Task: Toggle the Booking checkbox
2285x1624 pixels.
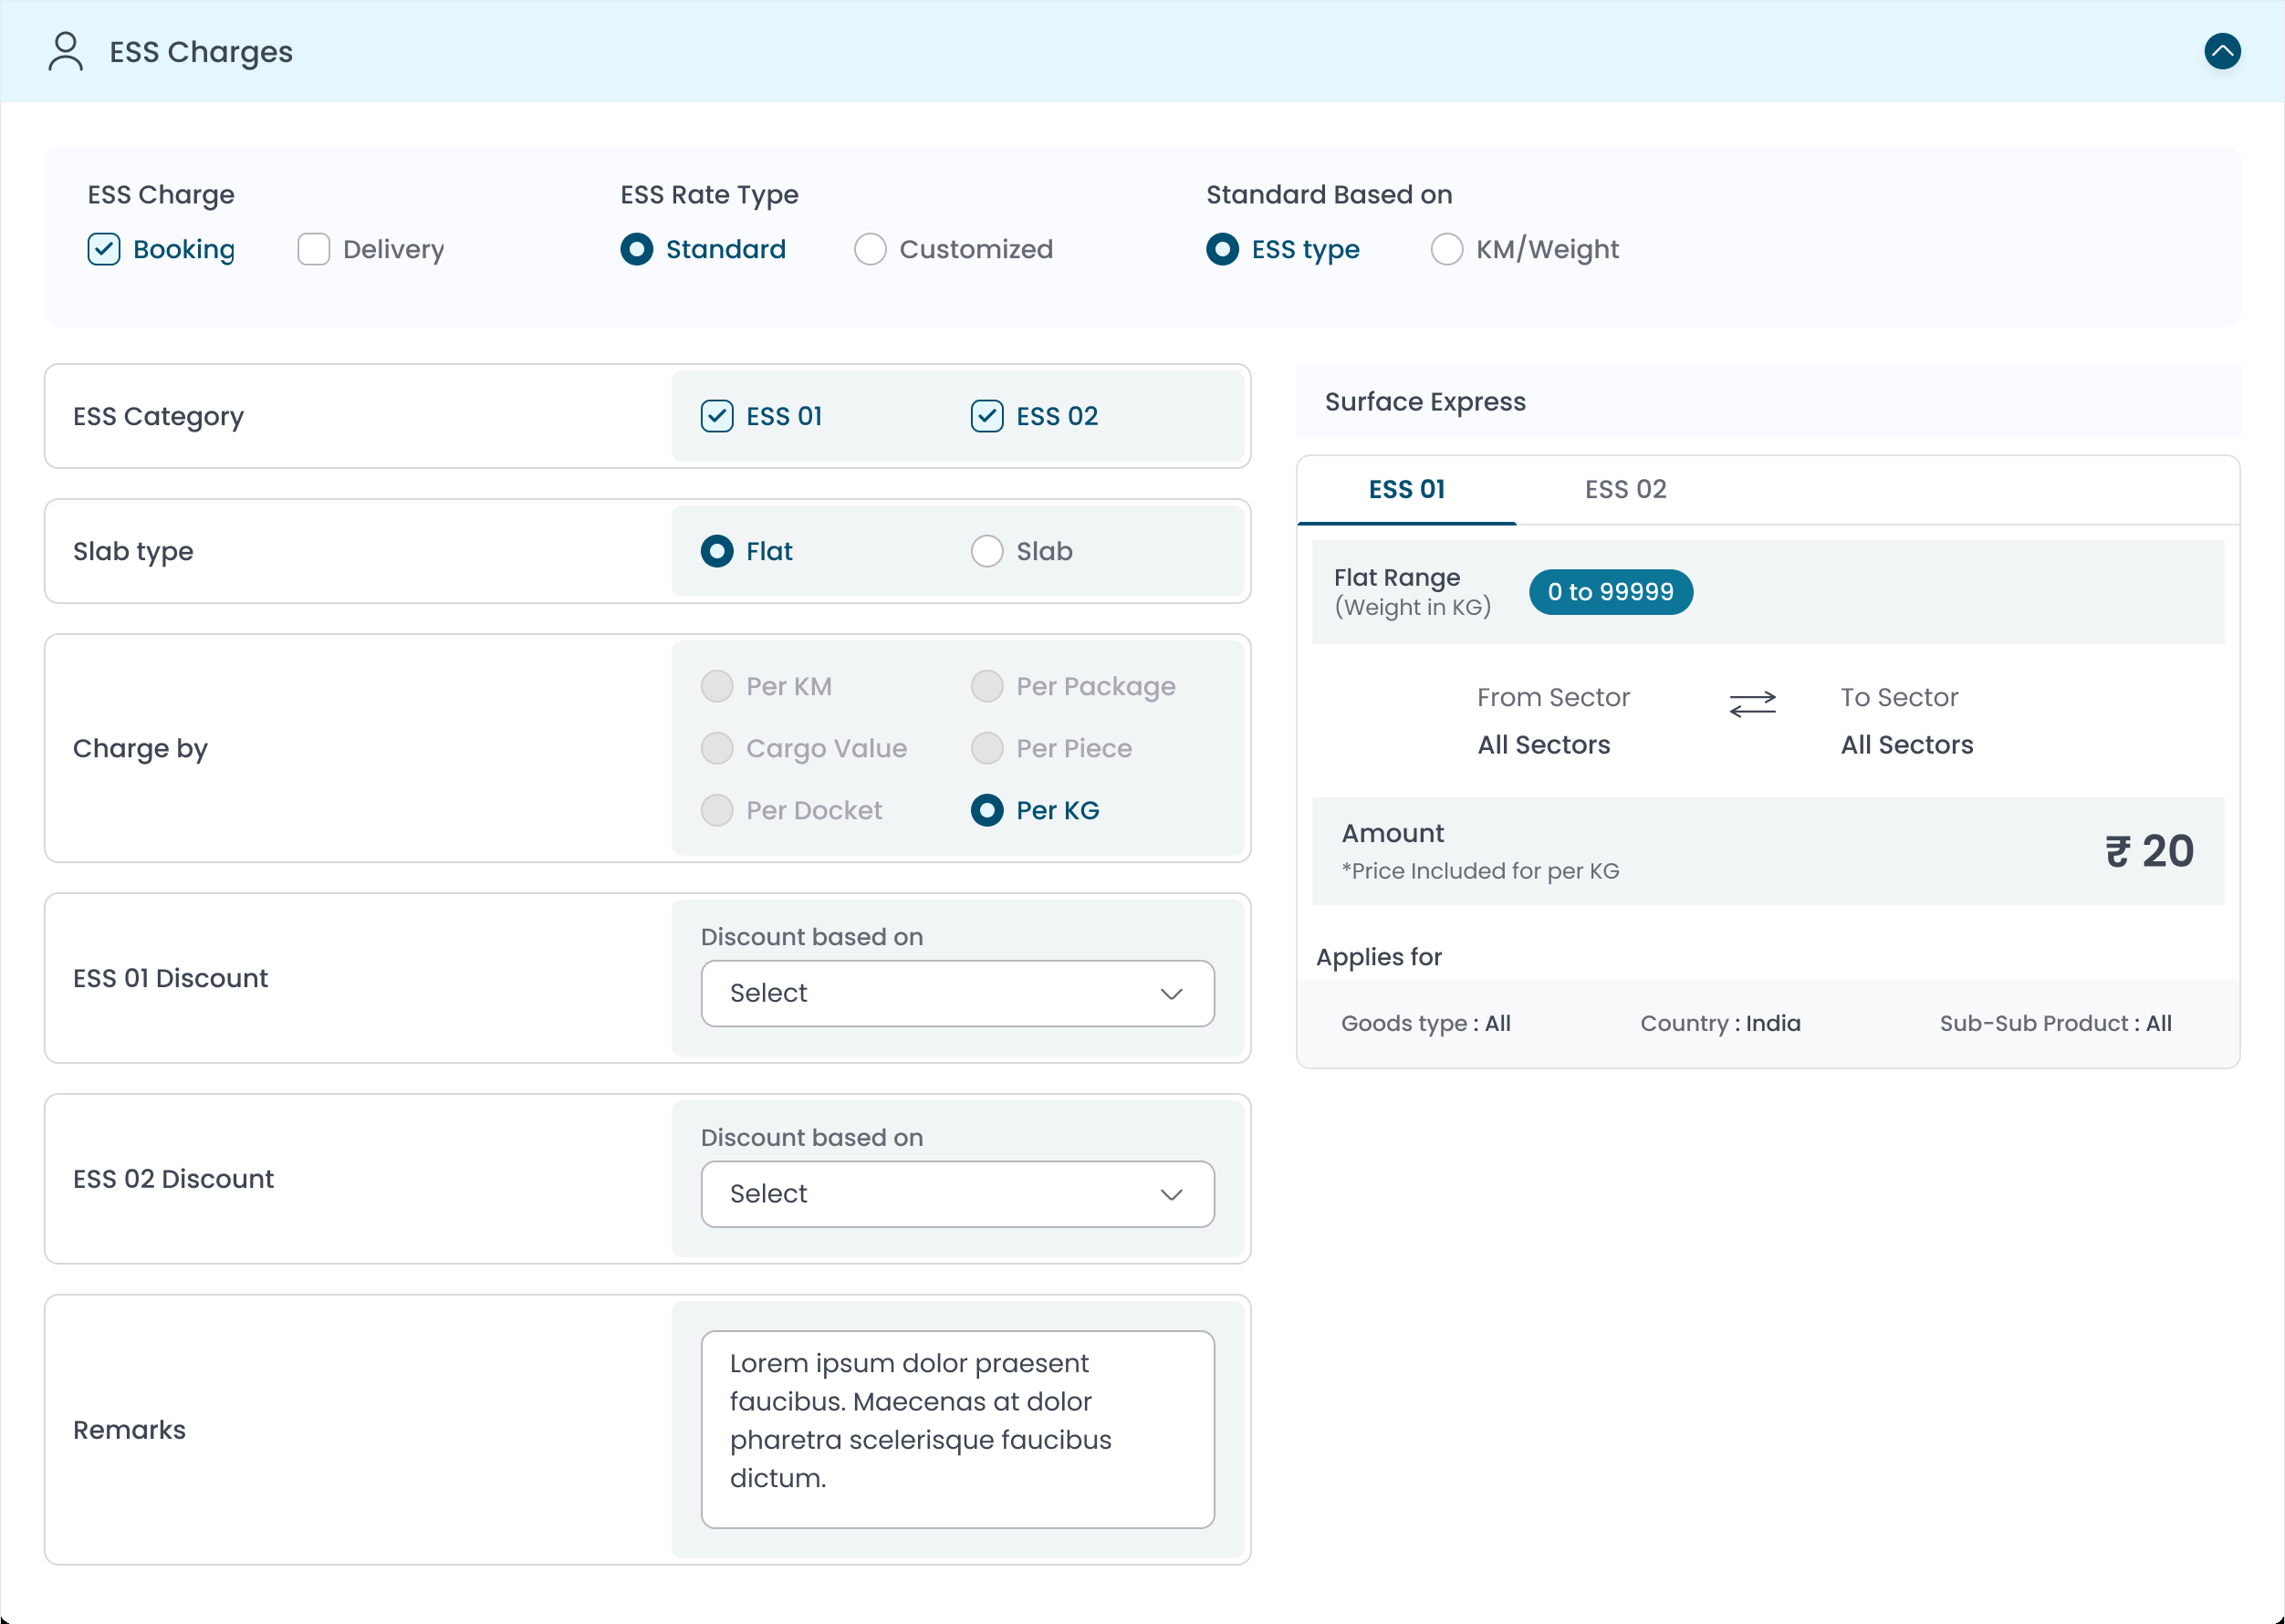Action: pyautogui.click(x=104, y=249)
